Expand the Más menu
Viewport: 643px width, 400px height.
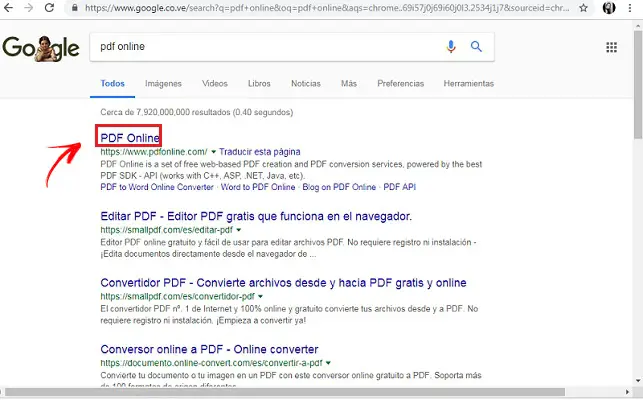(x=349, y=83)
